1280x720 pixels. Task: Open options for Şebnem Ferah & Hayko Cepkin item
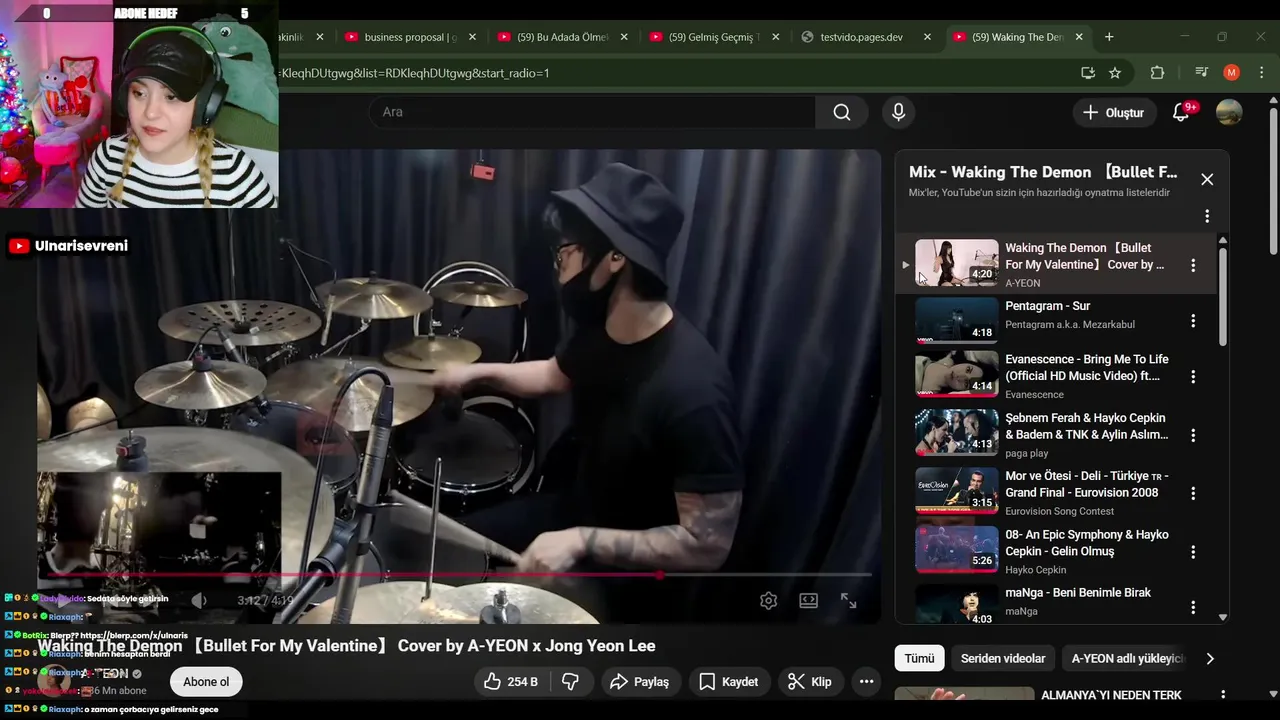[1193, 435]
